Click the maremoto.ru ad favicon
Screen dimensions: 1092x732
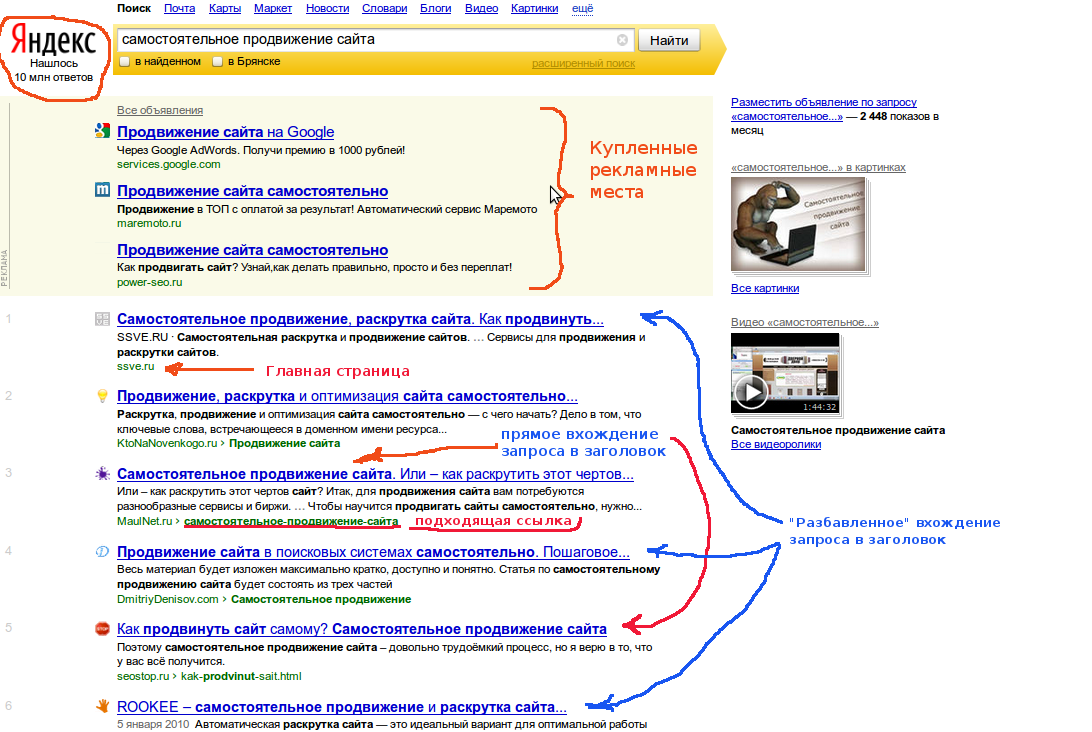(102, 189)
